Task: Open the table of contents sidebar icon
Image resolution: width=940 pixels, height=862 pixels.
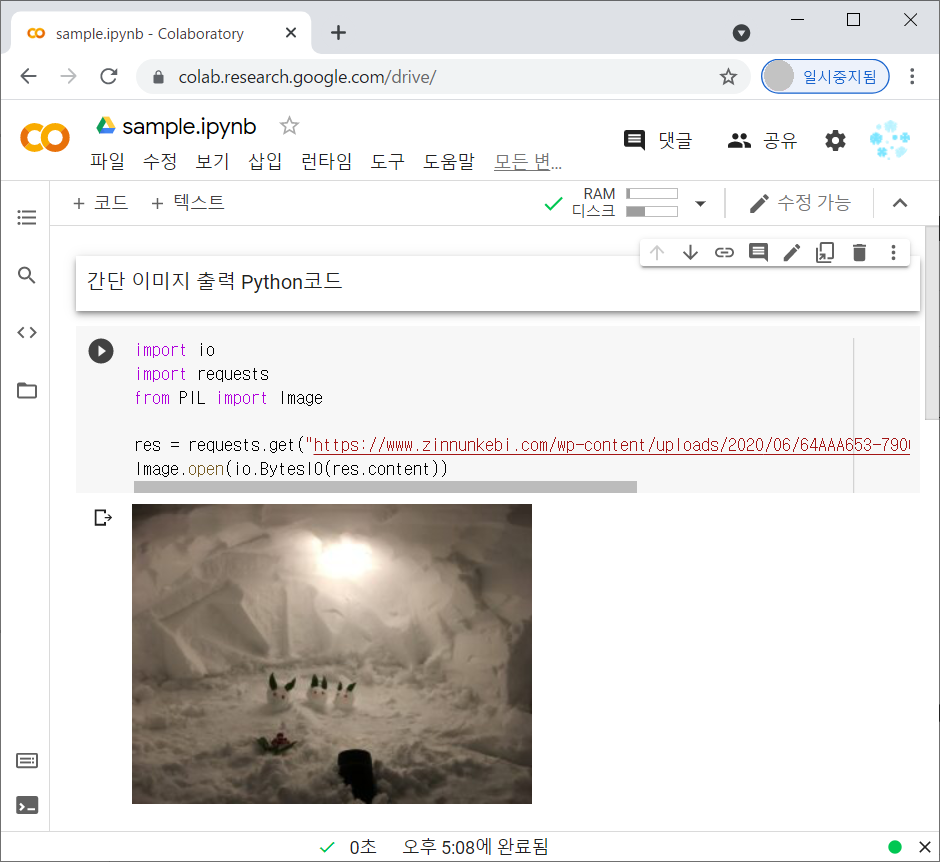Action: 27,217
